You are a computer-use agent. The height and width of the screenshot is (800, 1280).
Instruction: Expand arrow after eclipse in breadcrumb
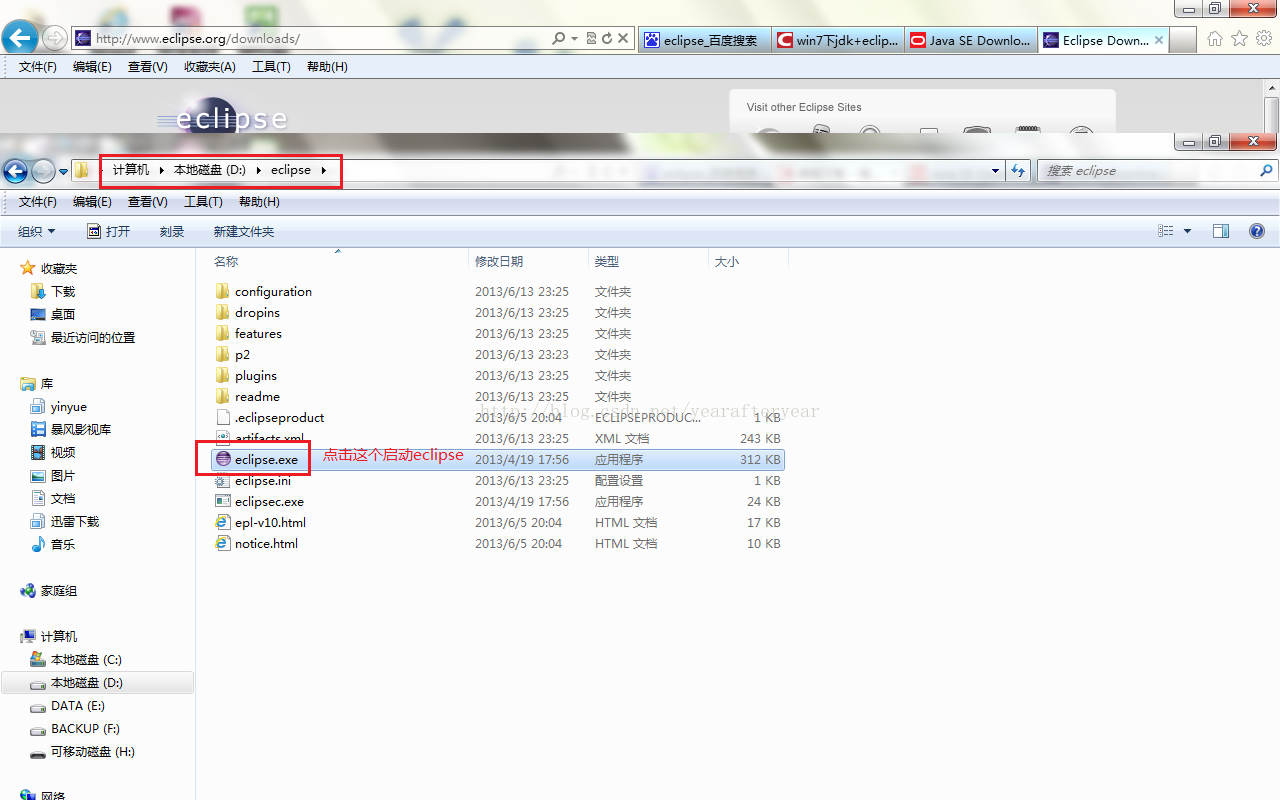(x=324, y=170)
